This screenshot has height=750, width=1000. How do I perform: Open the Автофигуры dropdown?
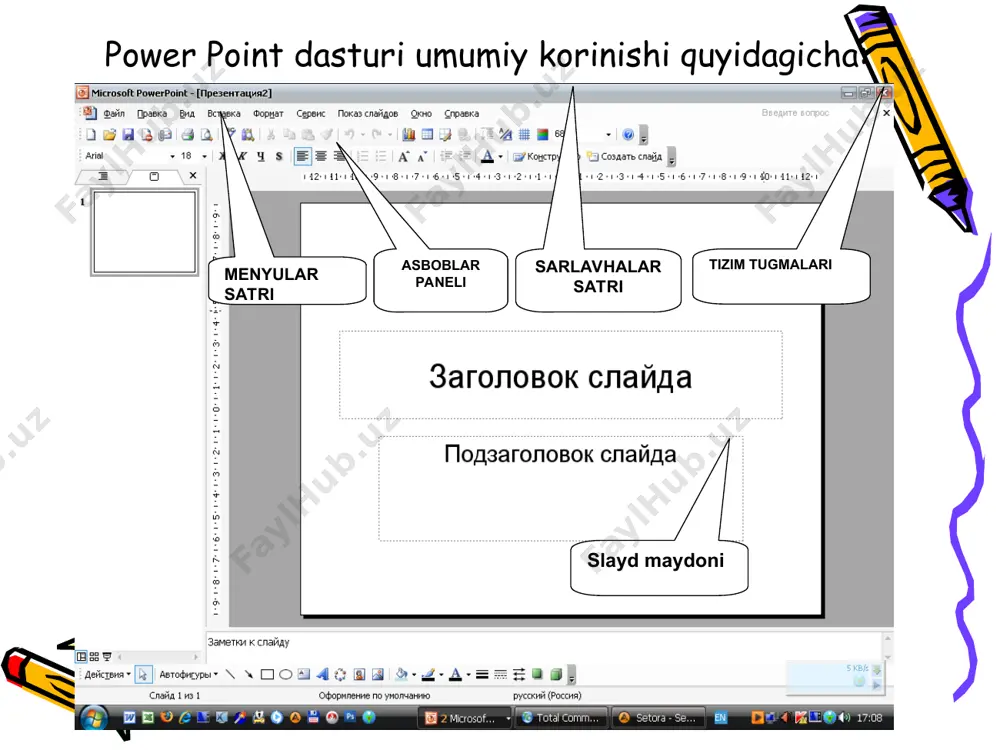point(188,674)
